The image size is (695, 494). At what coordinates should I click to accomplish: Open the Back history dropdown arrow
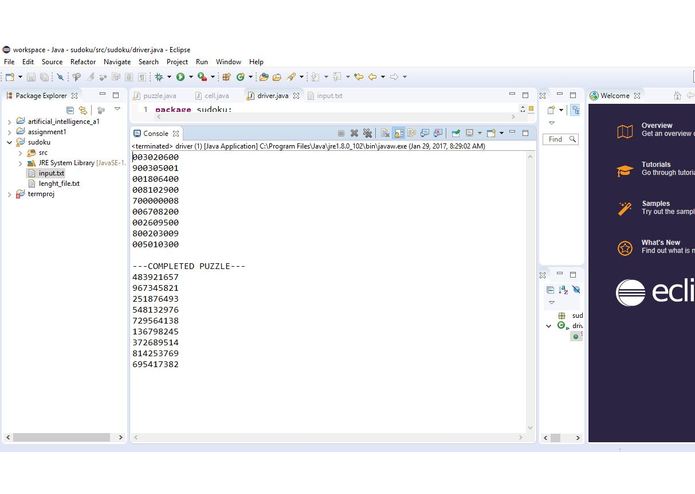[383, 77]
